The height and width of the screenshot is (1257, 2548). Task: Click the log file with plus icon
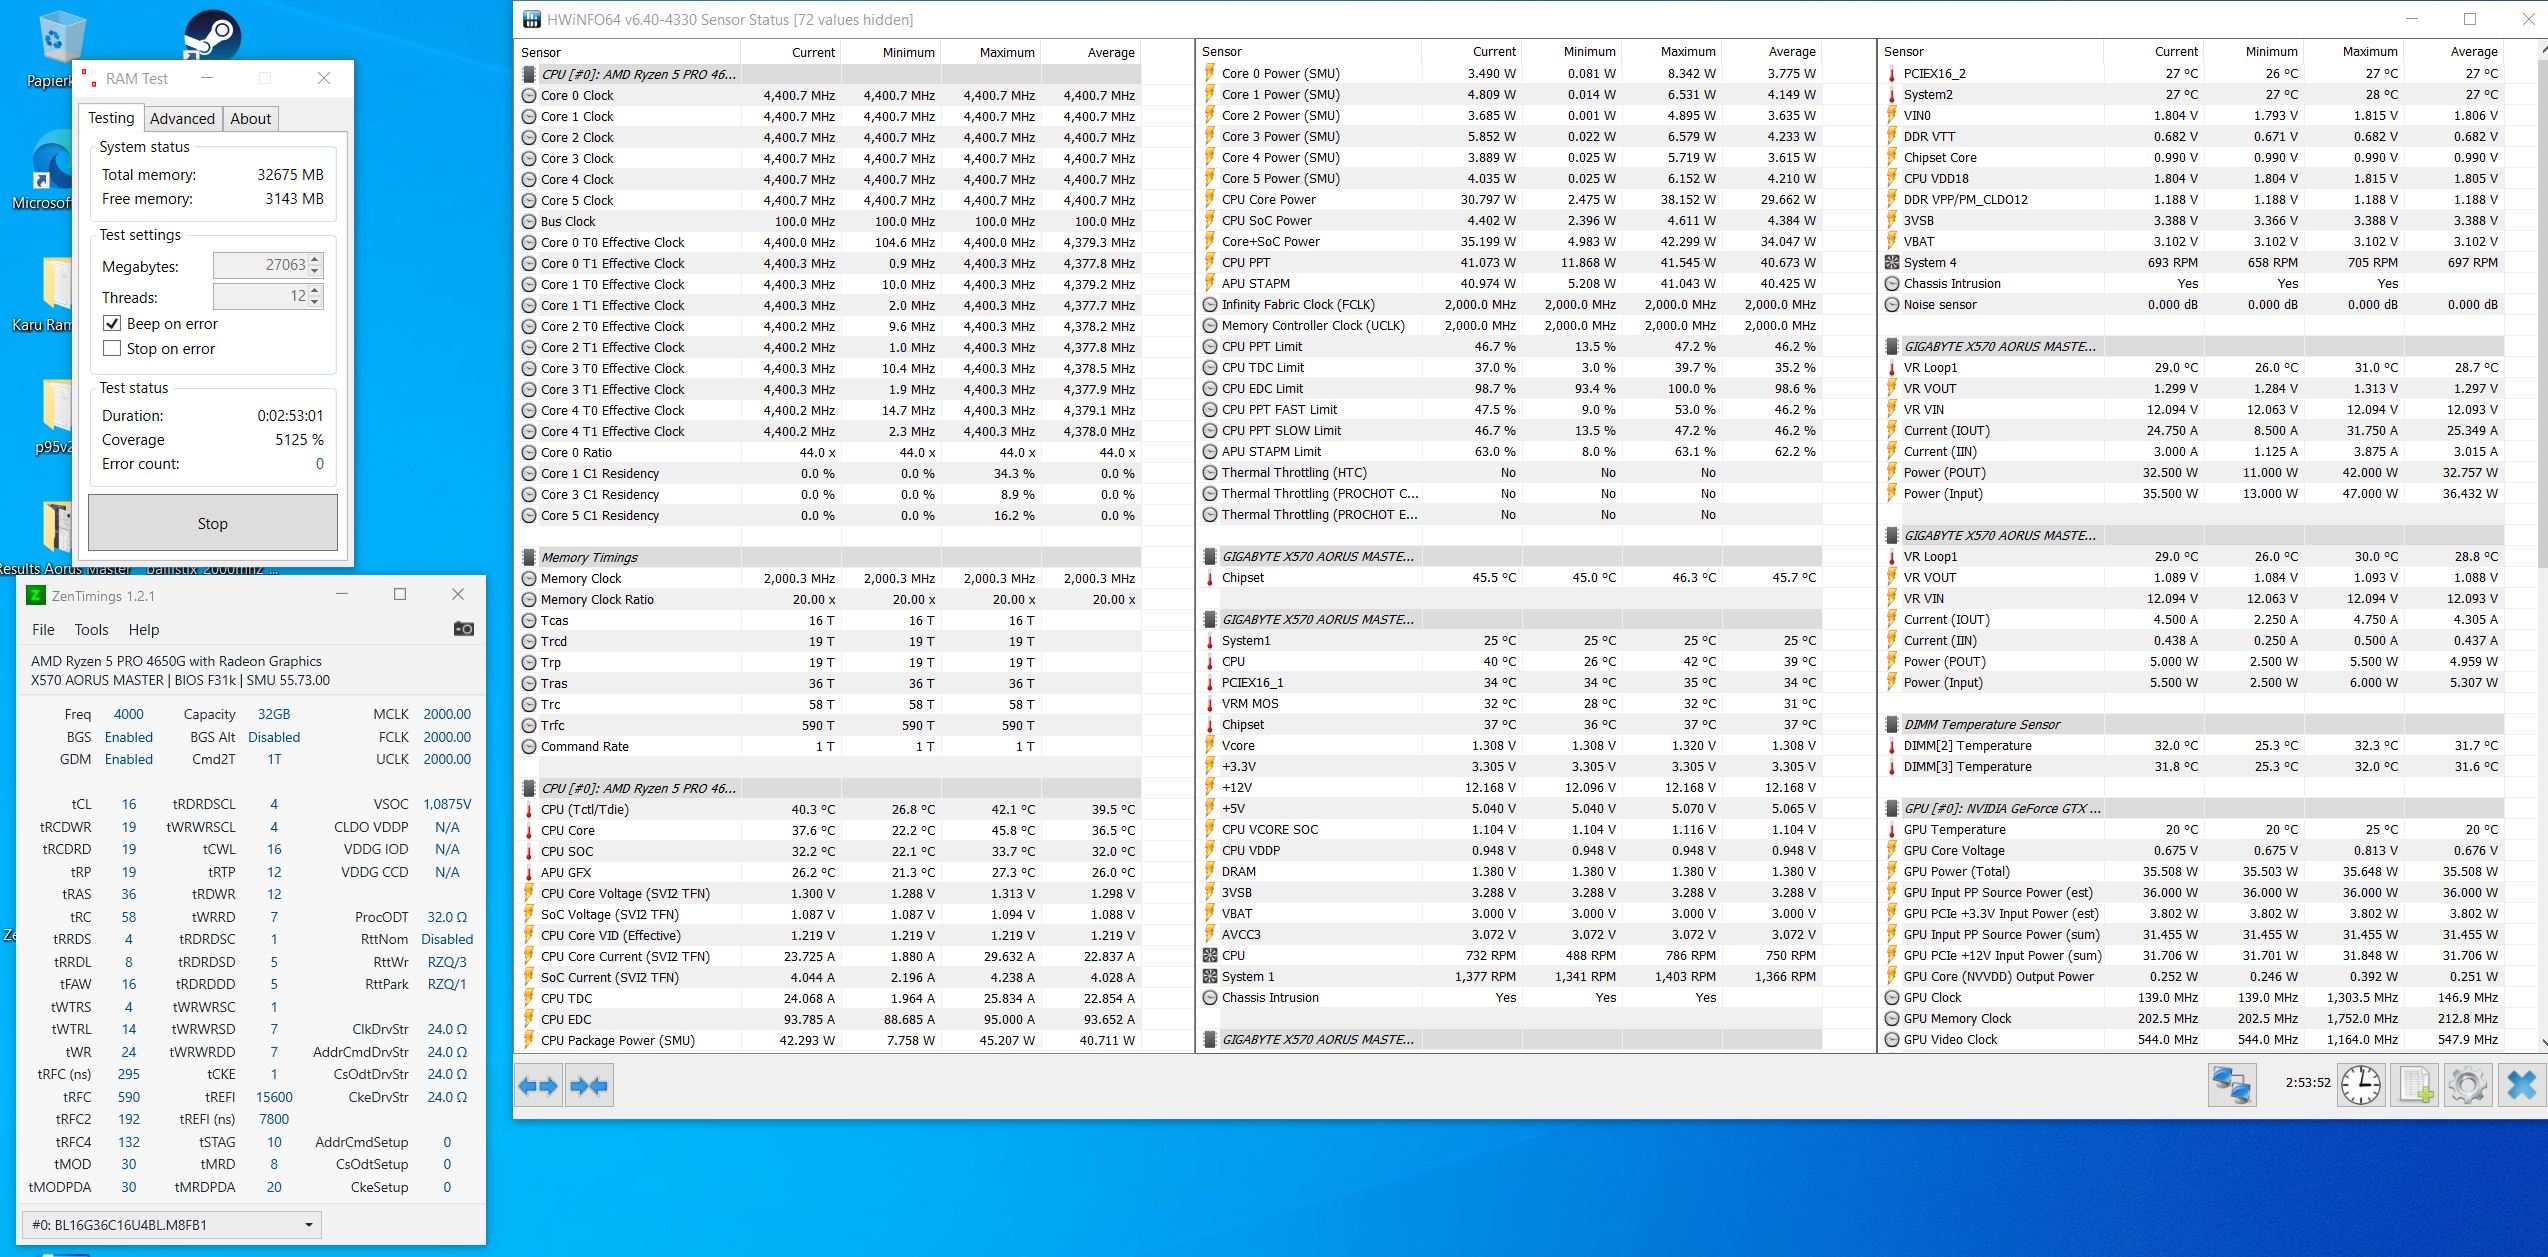2415,1084
